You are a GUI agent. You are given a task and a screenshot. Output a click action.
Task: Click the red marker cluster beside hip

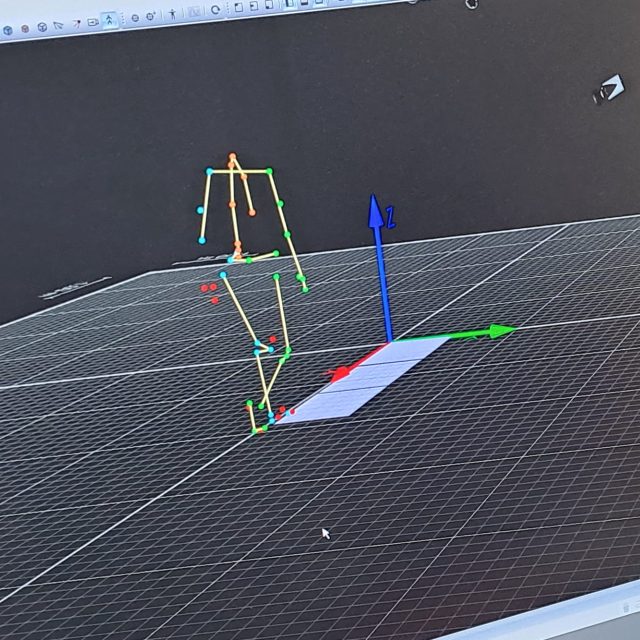click(x=210, y=290)
